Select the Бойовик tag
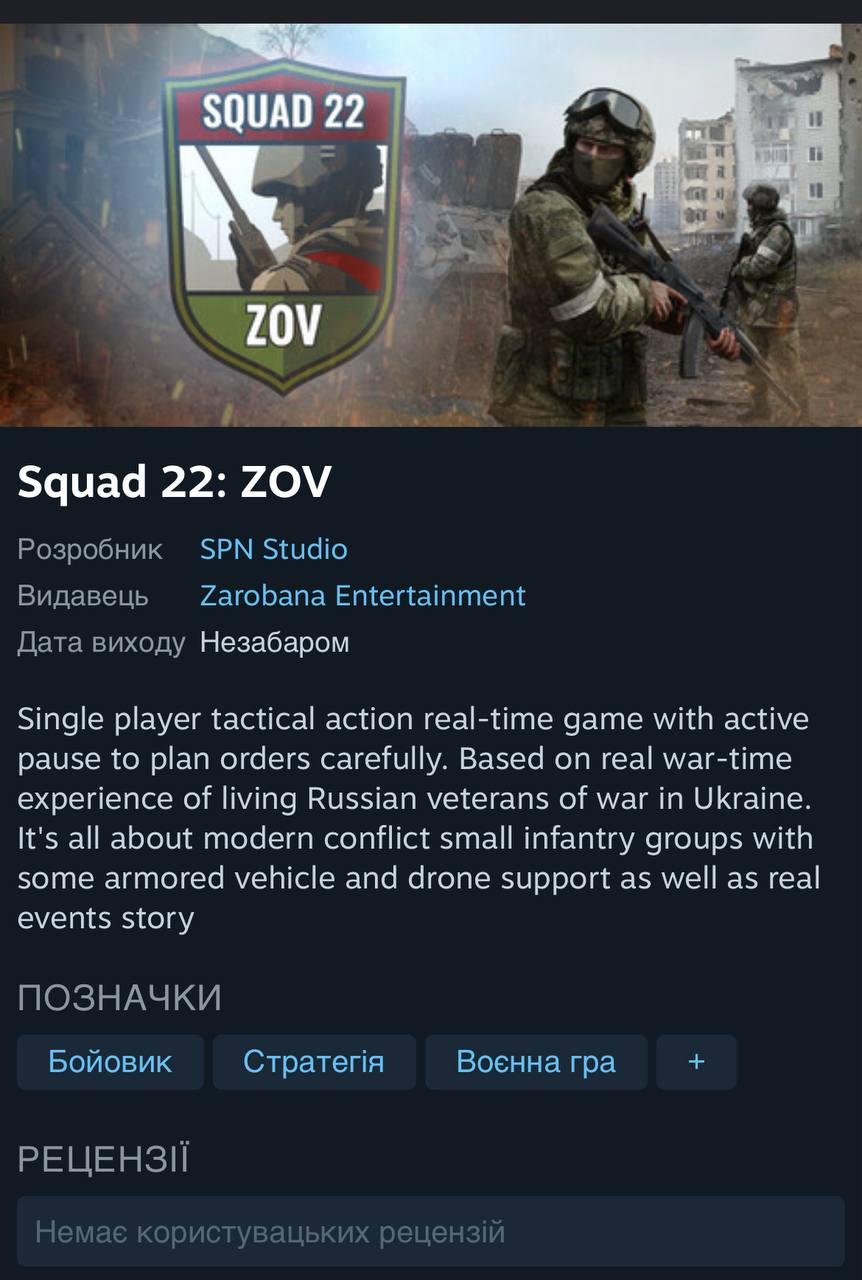Screen dimensions: 862x1280 pyautogui.click(x=110, y=1062)
